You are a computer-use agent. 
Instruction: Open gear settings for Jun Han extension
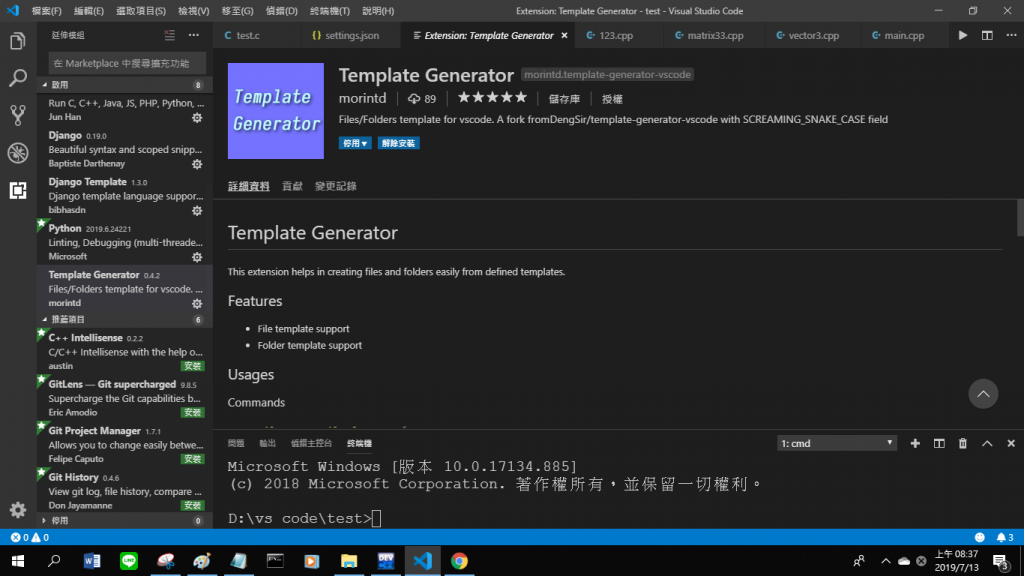(197, 118)
